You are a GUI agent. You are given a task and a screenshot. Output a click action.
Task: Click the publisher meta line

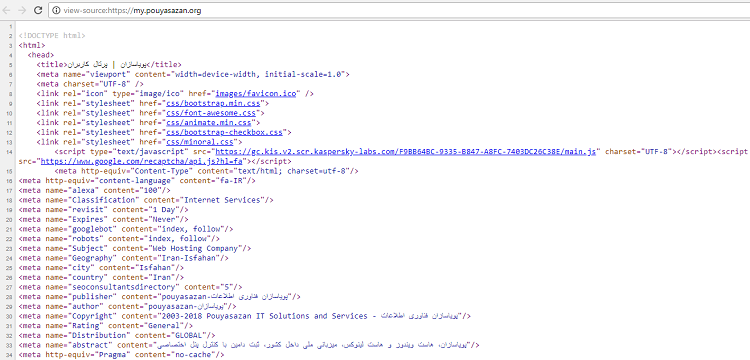(160, 296)
